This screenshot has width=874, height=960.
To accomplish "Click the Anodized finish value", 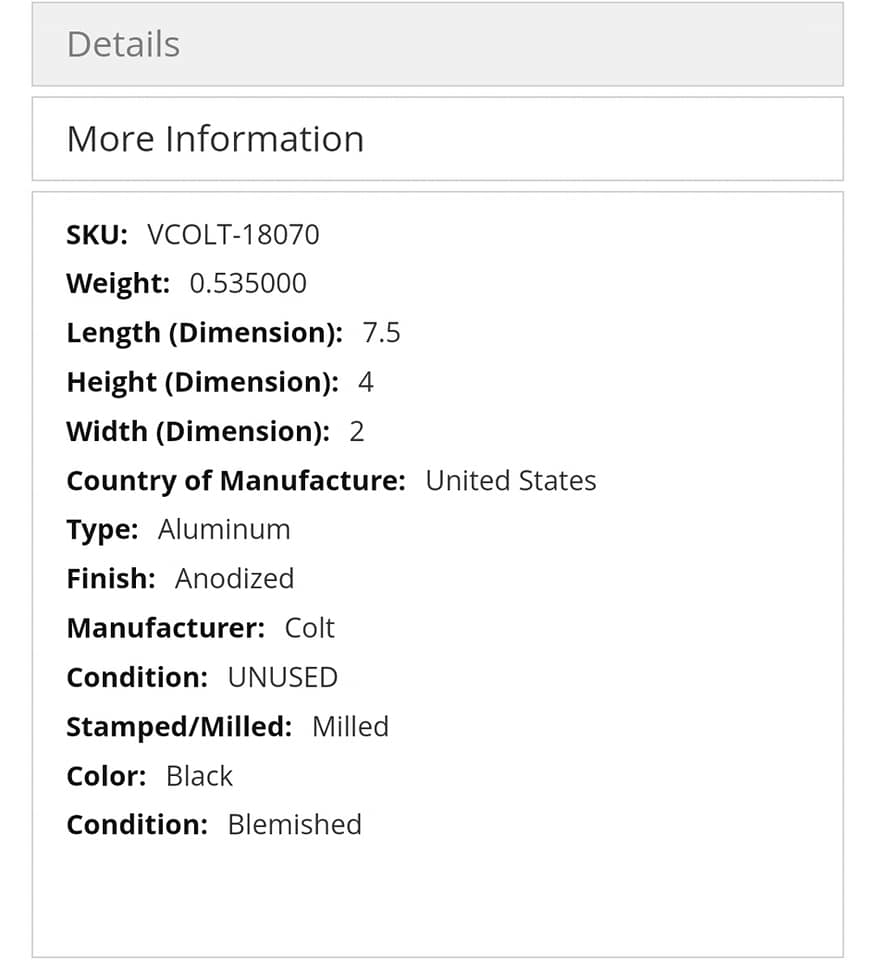I will click(234, 578).
